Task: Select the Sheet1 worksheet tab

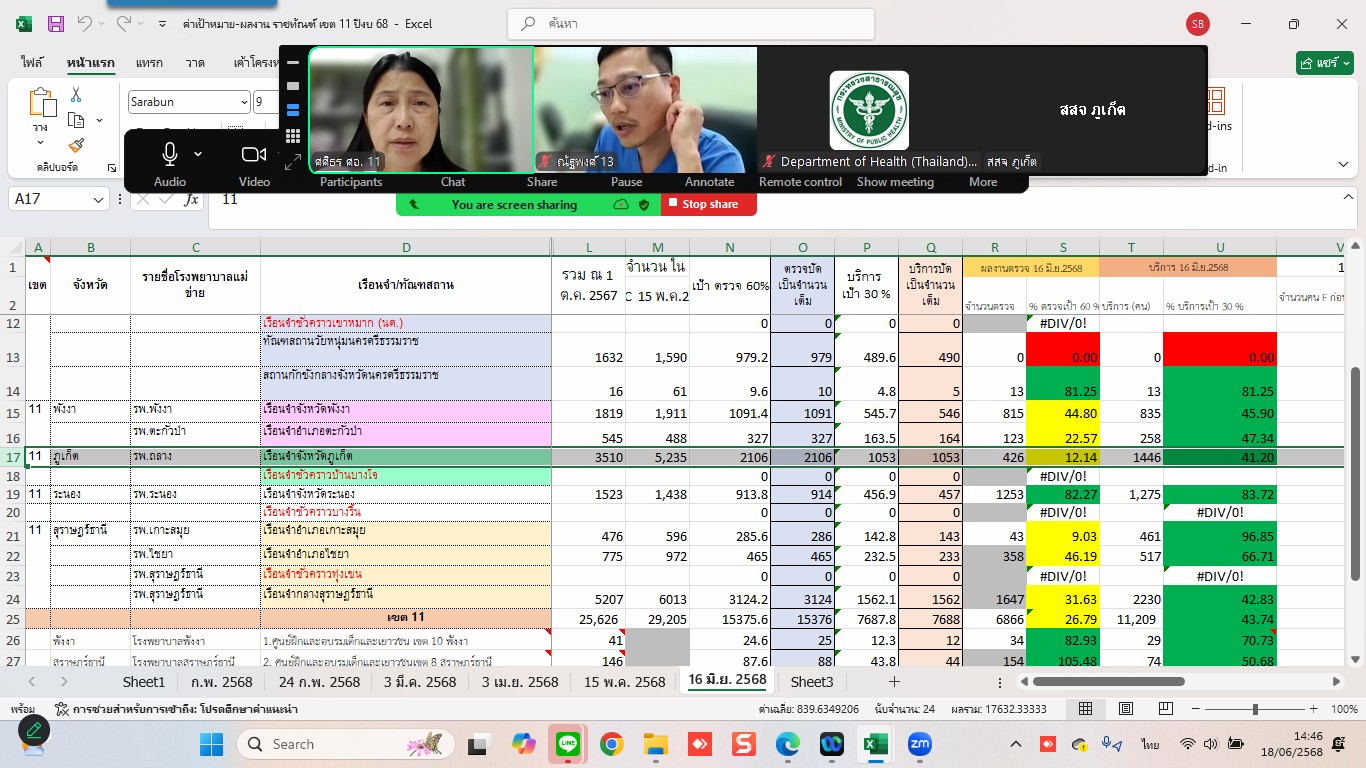Action: pyautogui.click(x=143, y=681)
